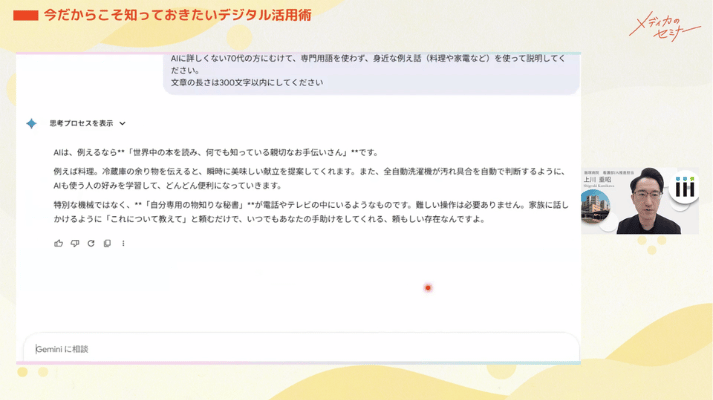Expand the 思考プロセスを表示 chevron
Image resolution: width=713 pixels, height=400 pixels.
pos(122,123)
